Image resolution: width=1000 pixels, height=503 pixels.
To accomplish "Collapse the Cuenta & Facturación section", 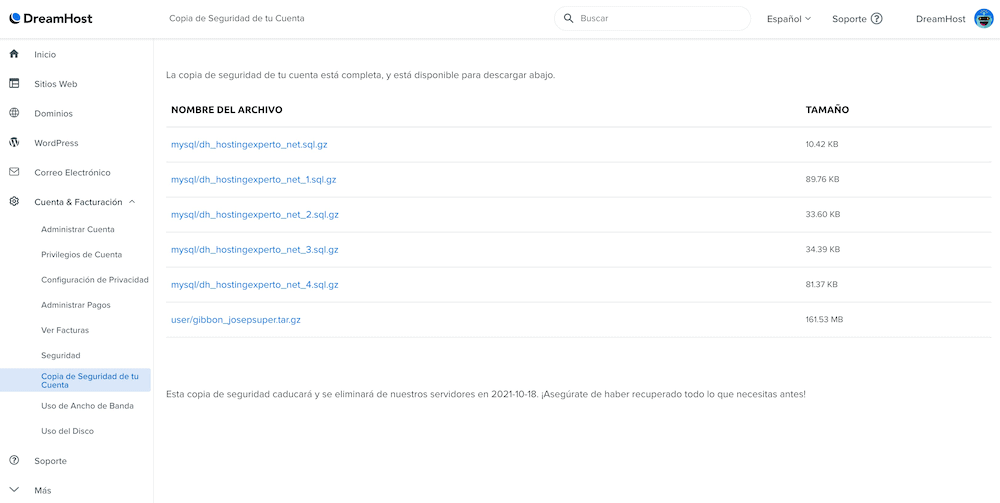I will [x=132, y=201].
